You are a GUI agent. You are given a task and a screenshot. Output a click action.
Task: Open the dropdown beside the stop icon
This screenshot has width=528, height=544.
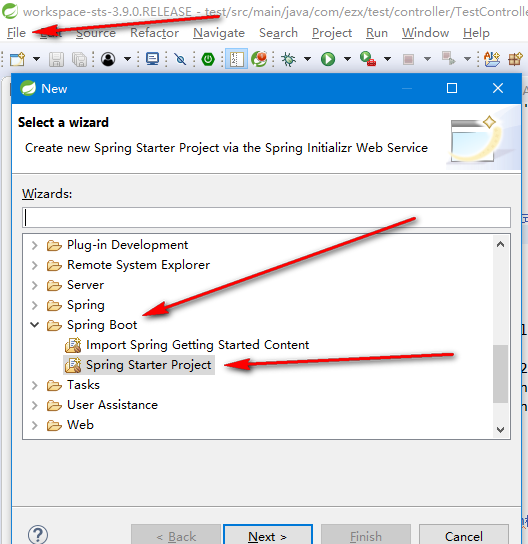(x=427, y=59)
